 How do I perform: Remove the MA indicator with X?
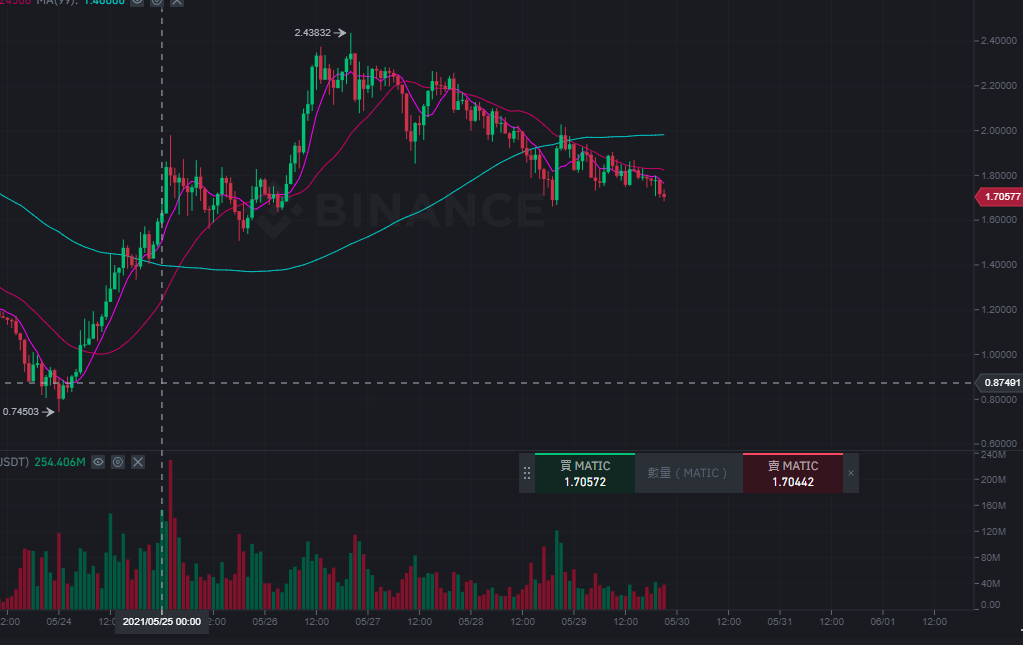tap(177, 2)
